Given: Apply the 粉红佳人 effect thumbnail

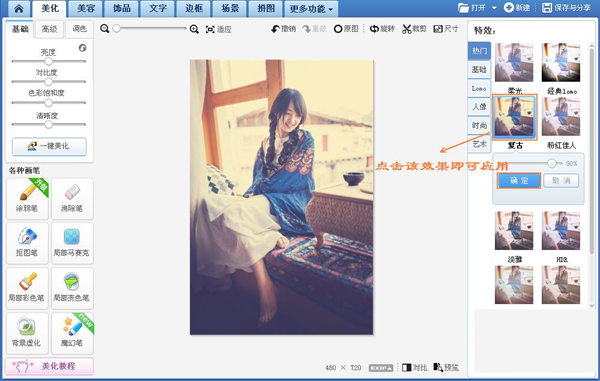Looking at the screenshot, I should (561, 116).
